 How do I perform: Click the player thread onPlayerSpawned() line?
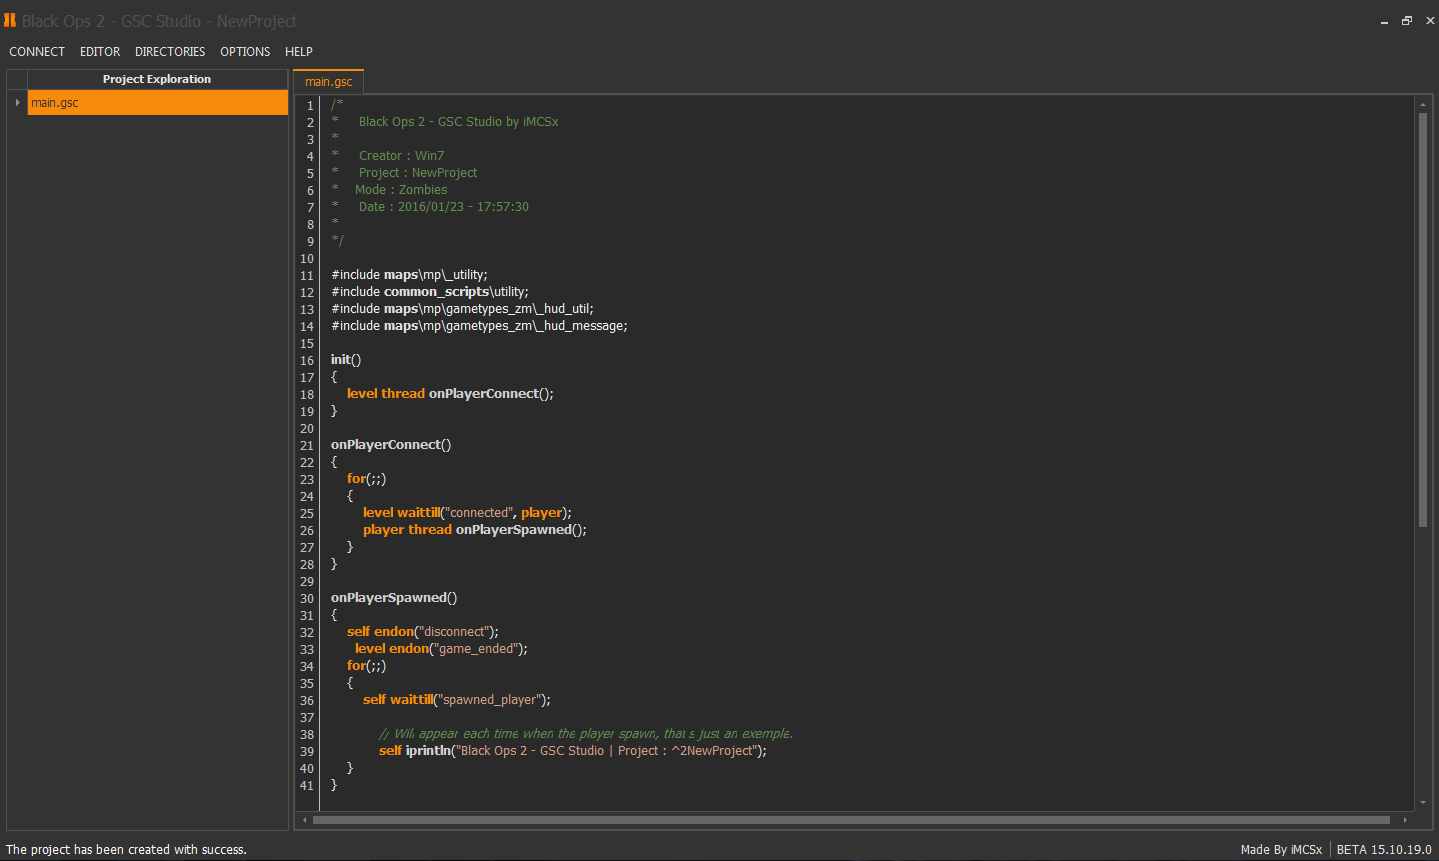(475, 530)
